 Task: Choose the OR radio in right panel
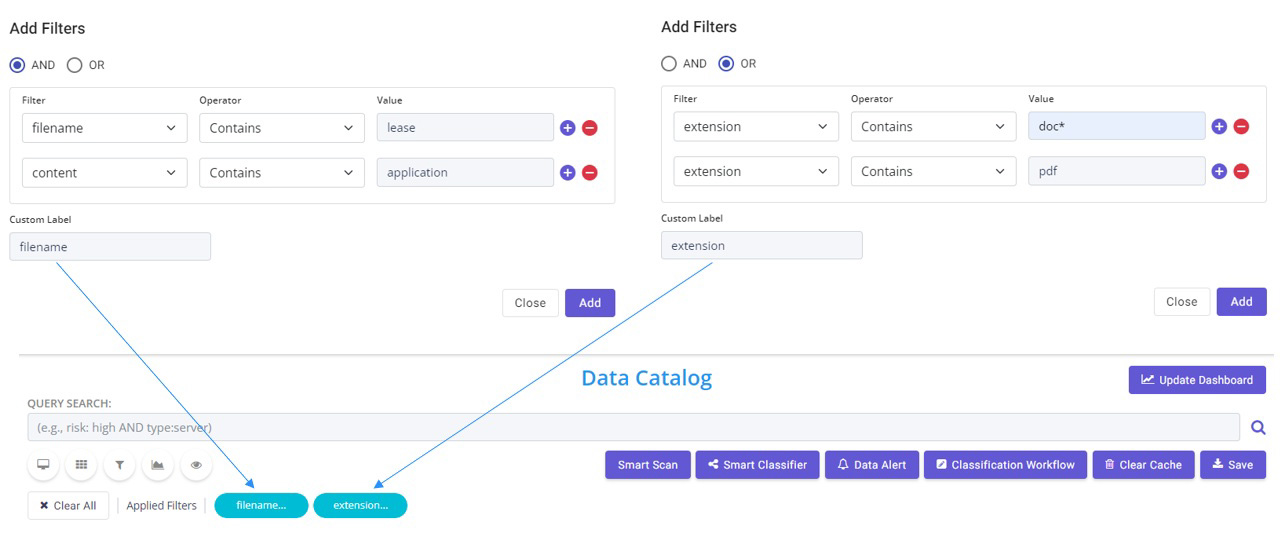tap(726, 63)
